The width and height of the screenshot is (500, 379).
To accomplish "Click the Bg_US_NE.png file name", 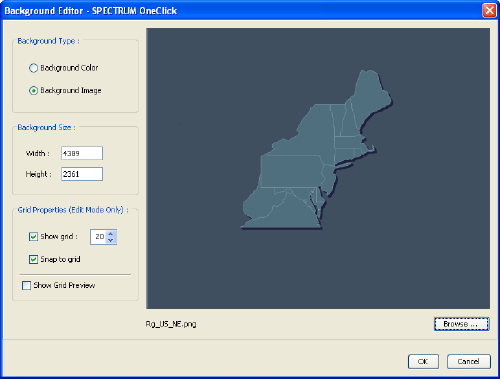I will click(x=171, y=324).
